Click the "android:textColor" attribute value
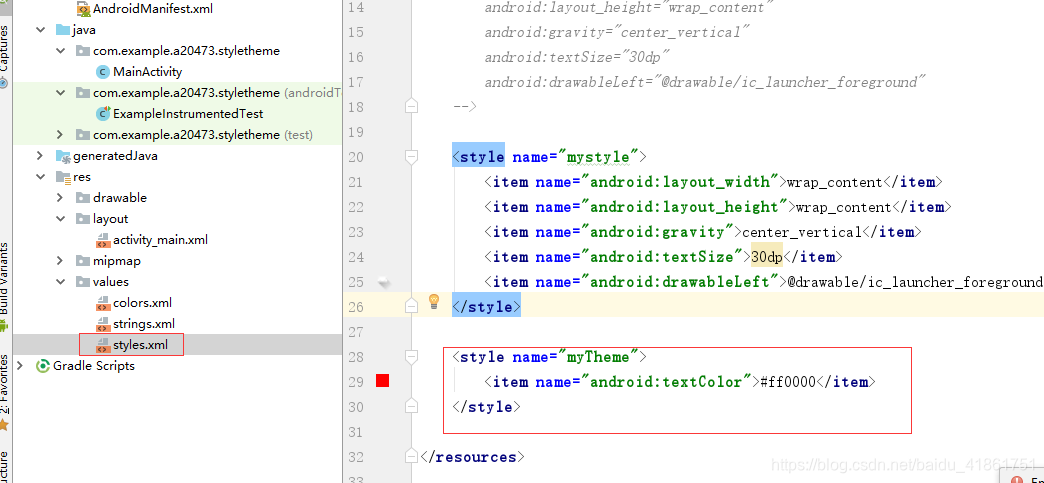Image resolution: width=1044 pixels, height=483 pixels. 666,382
